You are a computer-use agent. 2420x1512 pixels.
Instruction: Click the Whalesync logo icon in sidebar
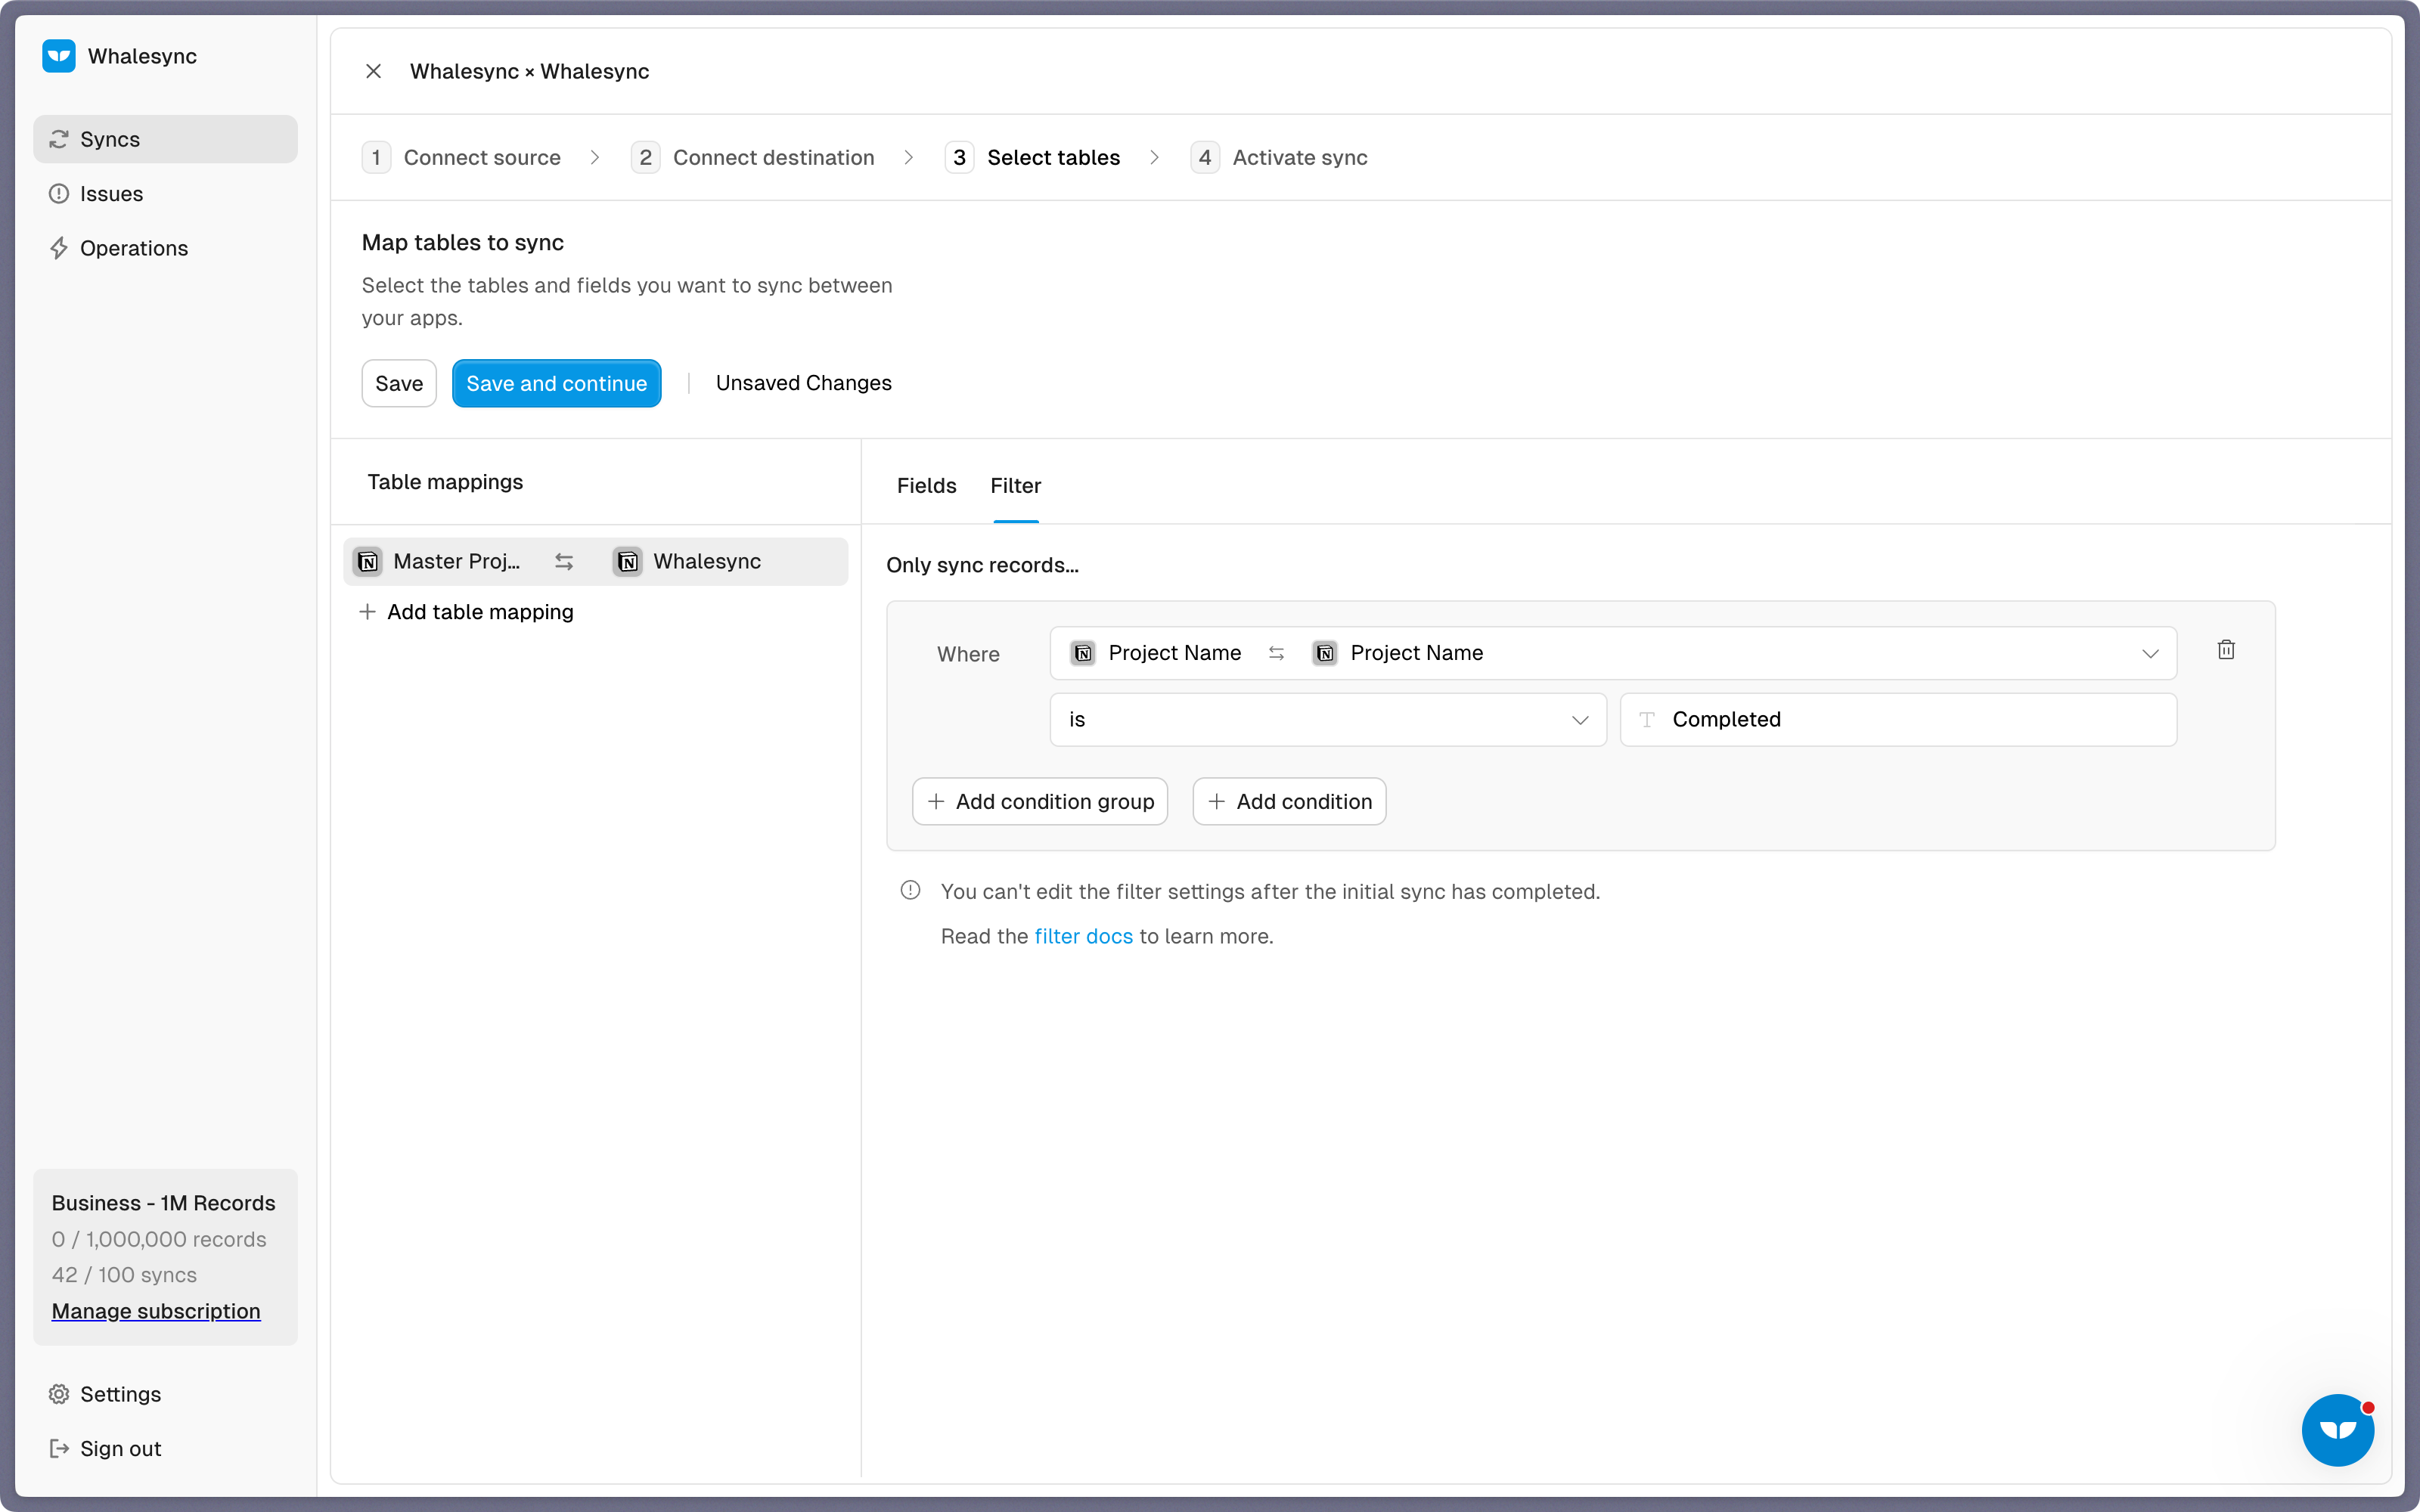click(x=59, y=56)
